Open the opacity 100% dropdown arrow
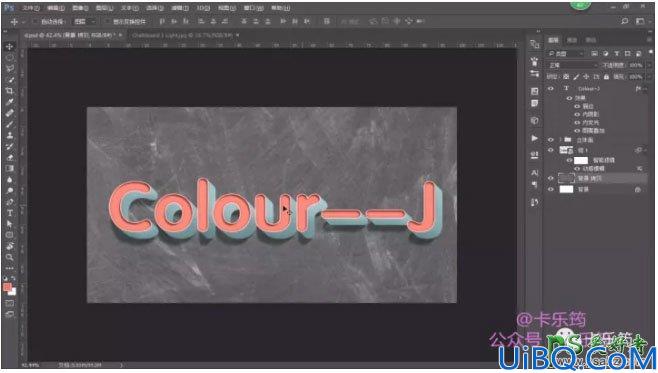 (649, 65)
